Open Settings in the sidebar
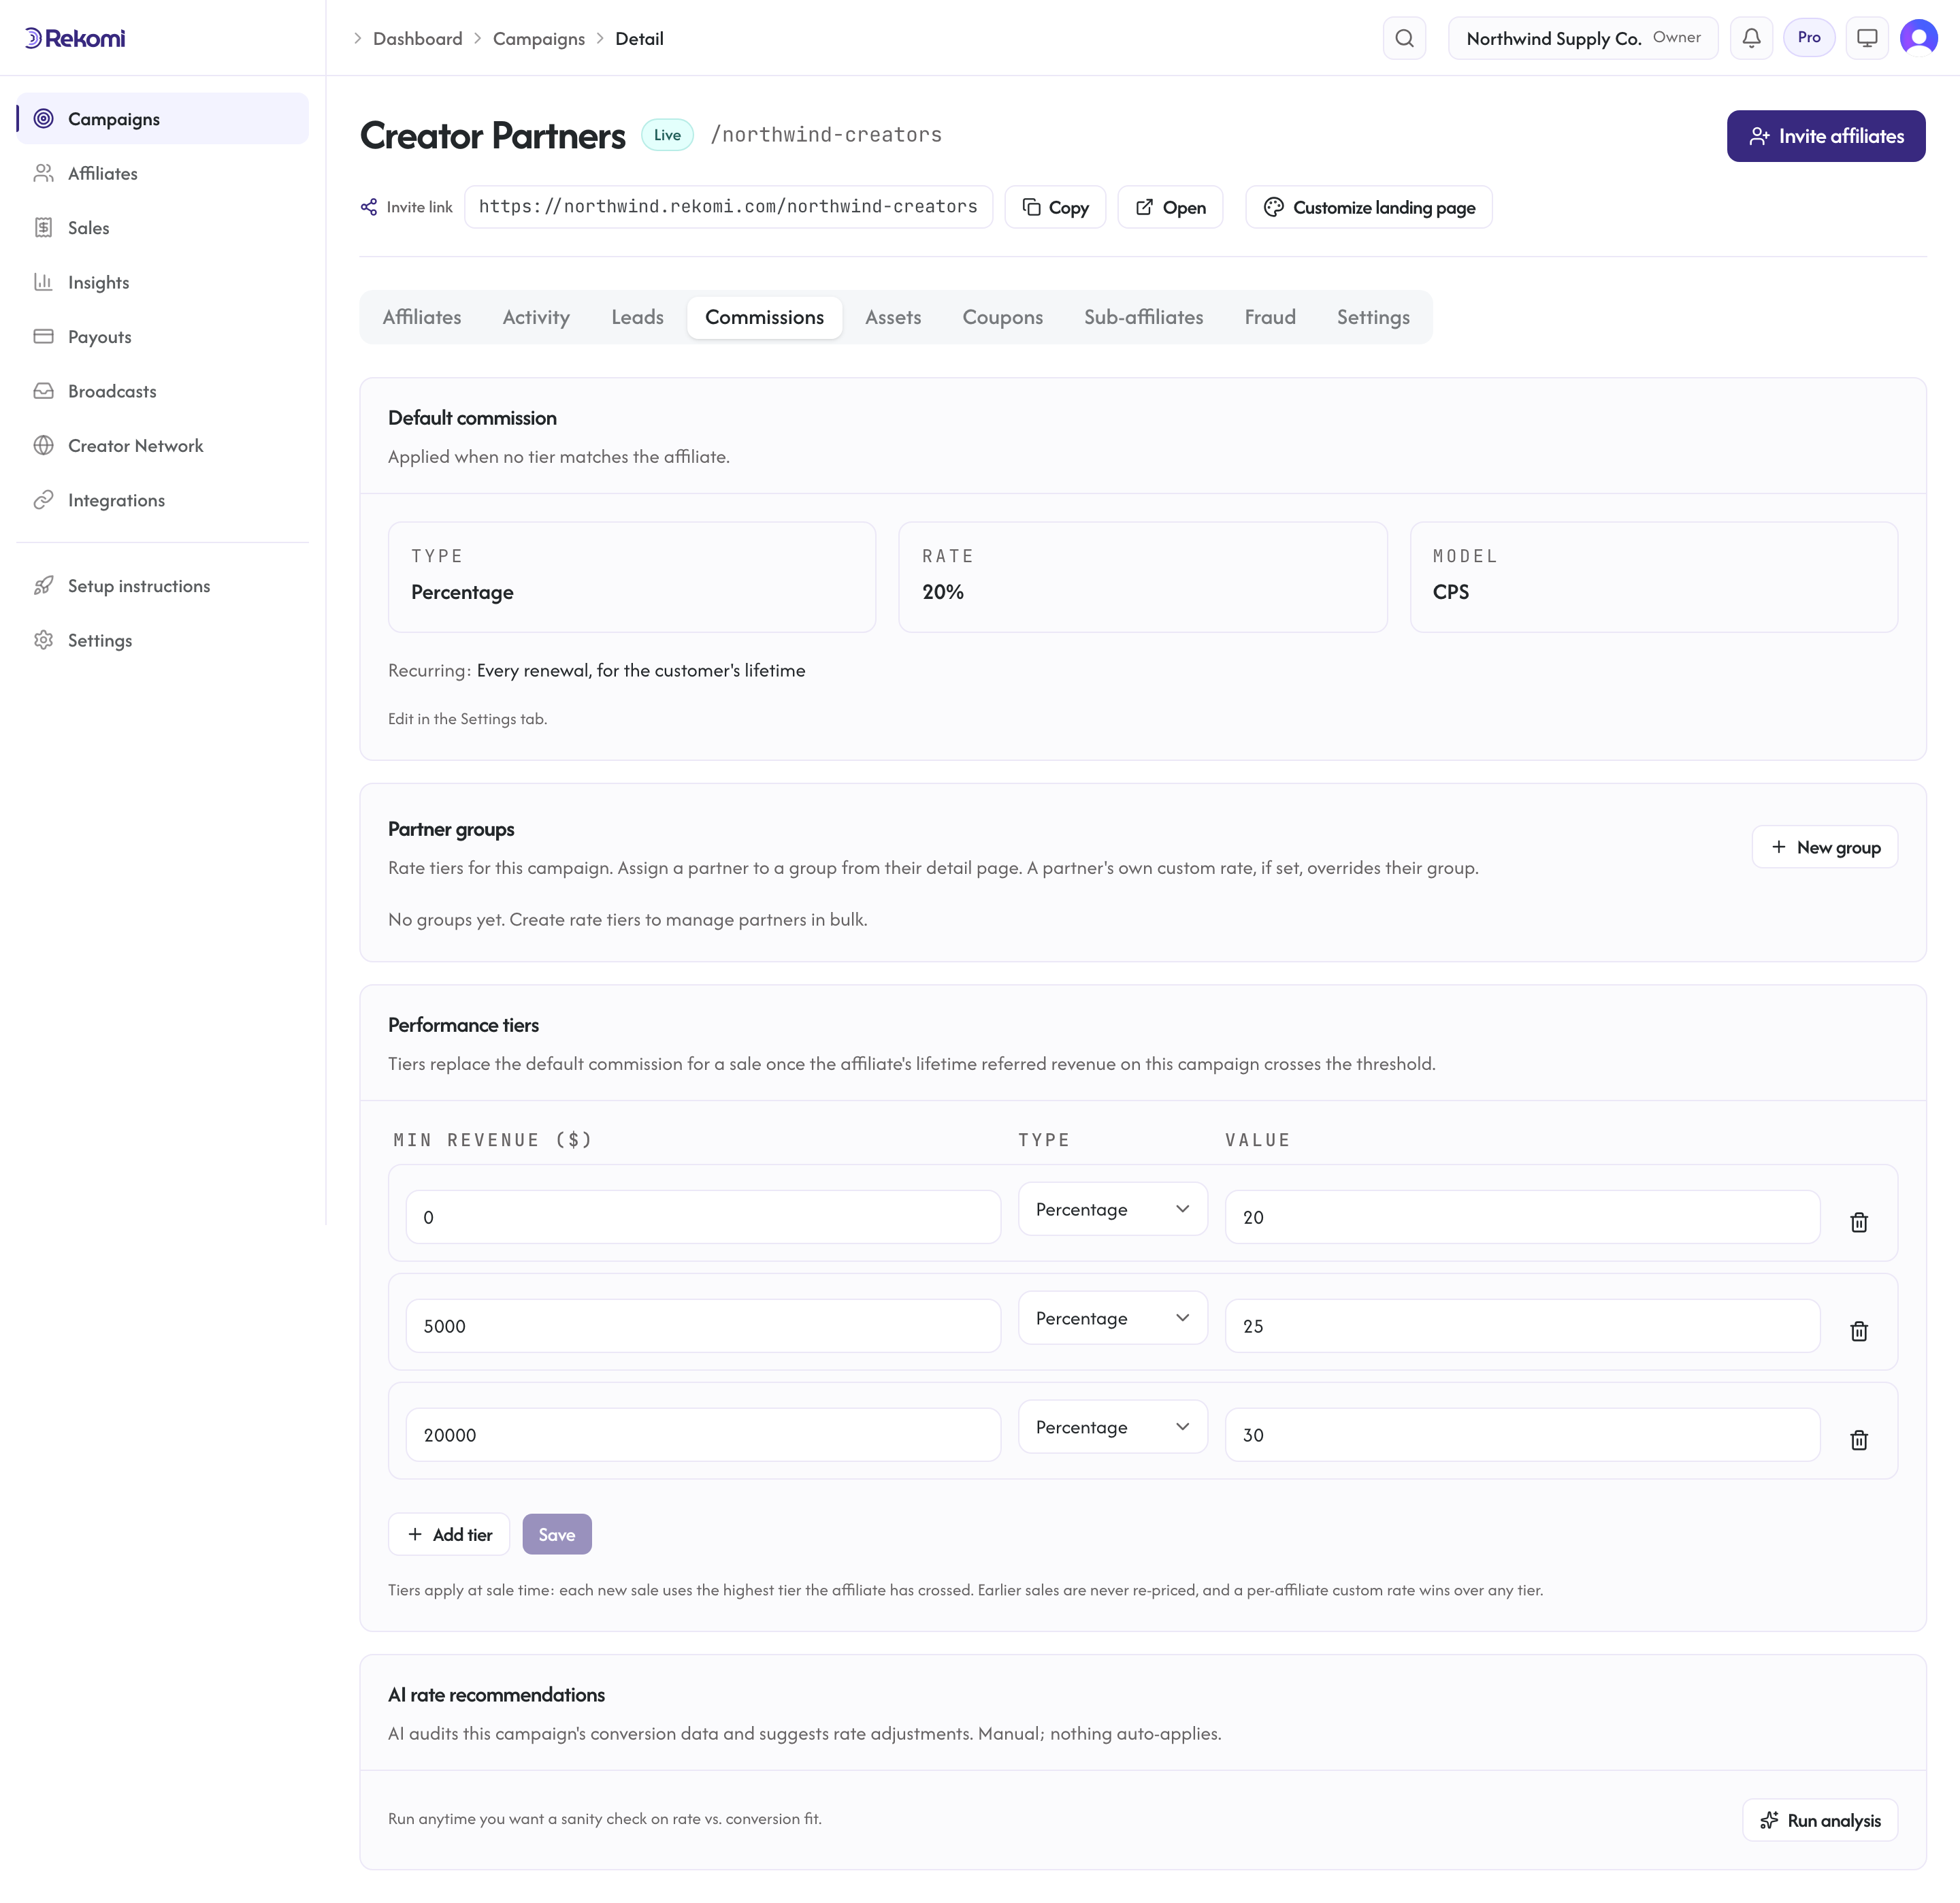The height and width of the screenshot is (1903, 1960). (x=162, y=640)
